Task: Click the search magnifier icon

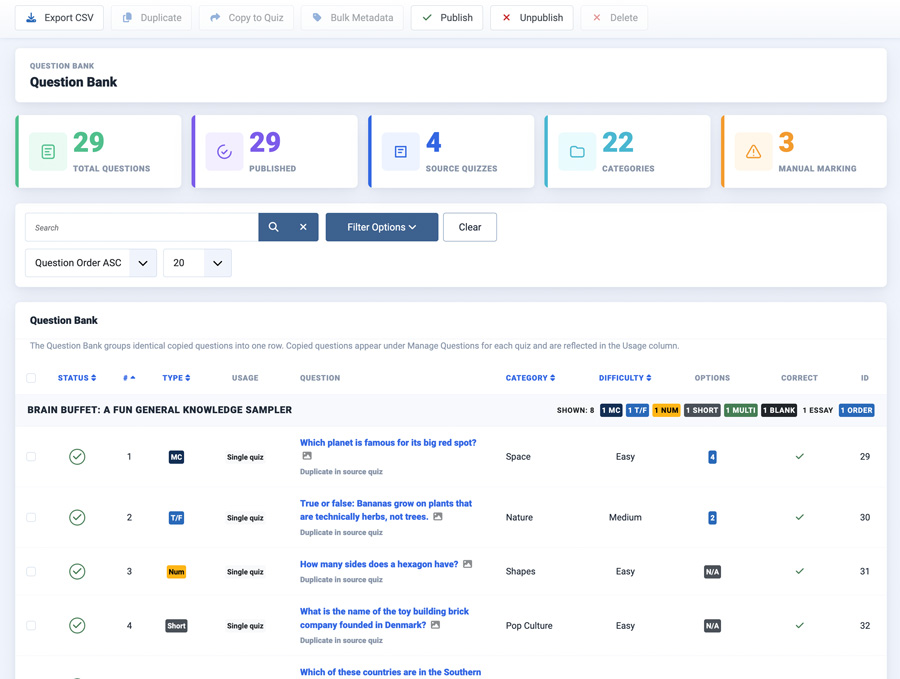Action: pos(274,227)
